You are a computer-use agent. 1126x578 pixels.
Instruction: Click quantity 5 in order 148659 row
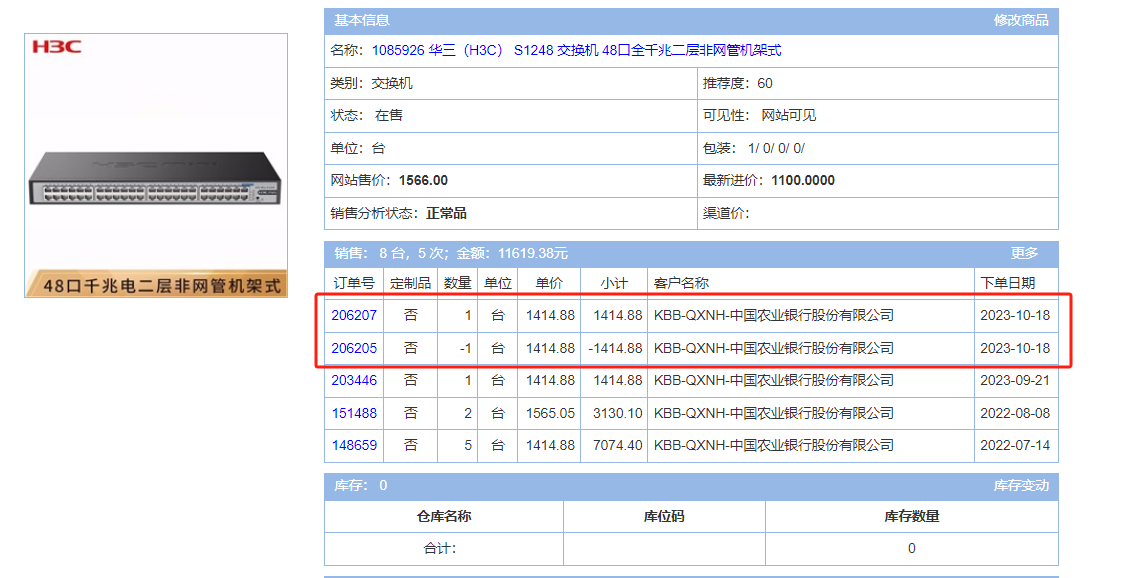point(467,445)
